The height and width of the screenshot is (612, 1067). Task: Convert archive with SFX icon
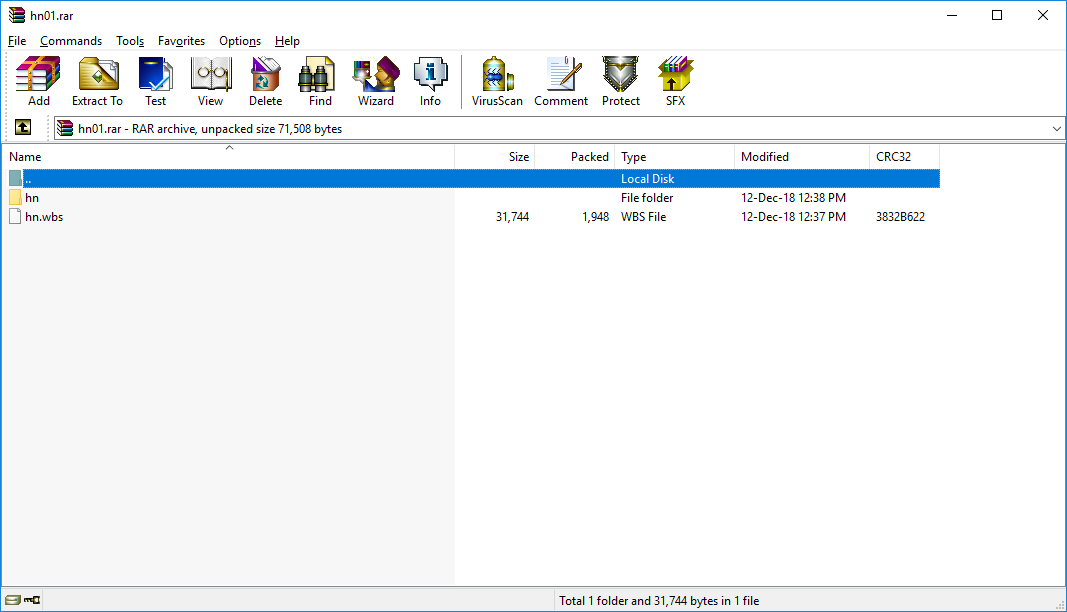pyautogui.click(x=675, y=81)
